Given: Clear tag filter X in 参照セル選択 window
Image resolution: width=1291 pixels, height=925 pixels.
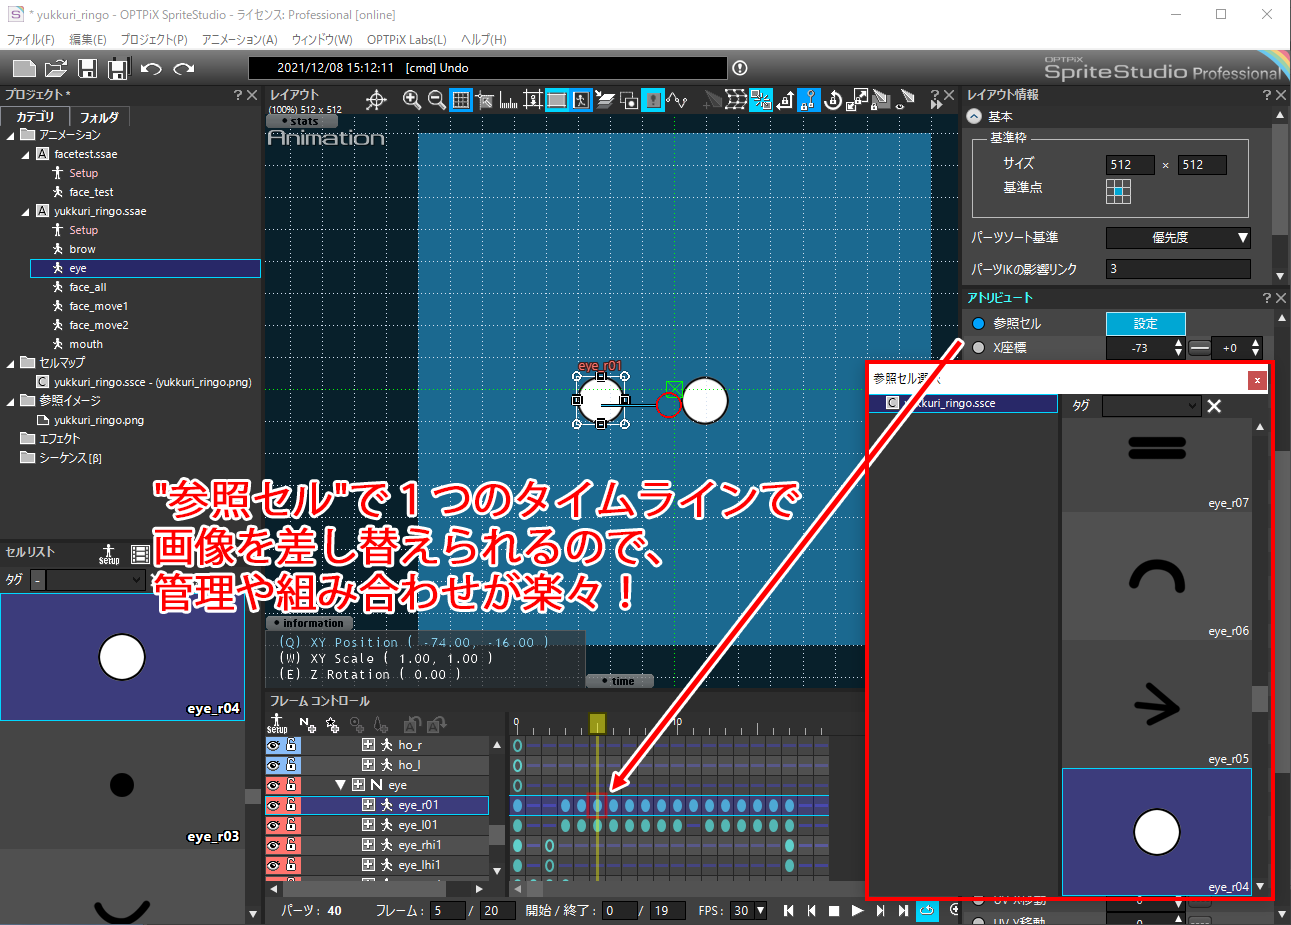Looking at the screenshot, I should (x=1214, y=406).
